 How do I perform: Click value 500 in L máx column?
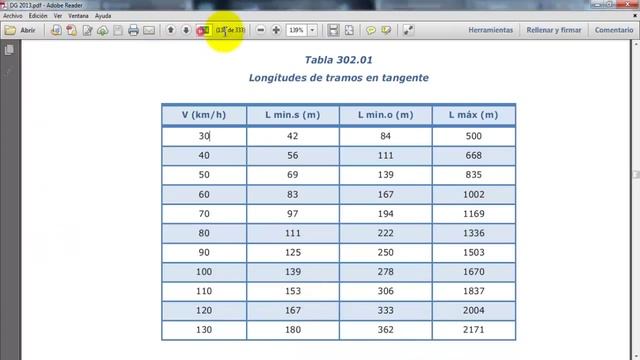(x=473, y=136)
